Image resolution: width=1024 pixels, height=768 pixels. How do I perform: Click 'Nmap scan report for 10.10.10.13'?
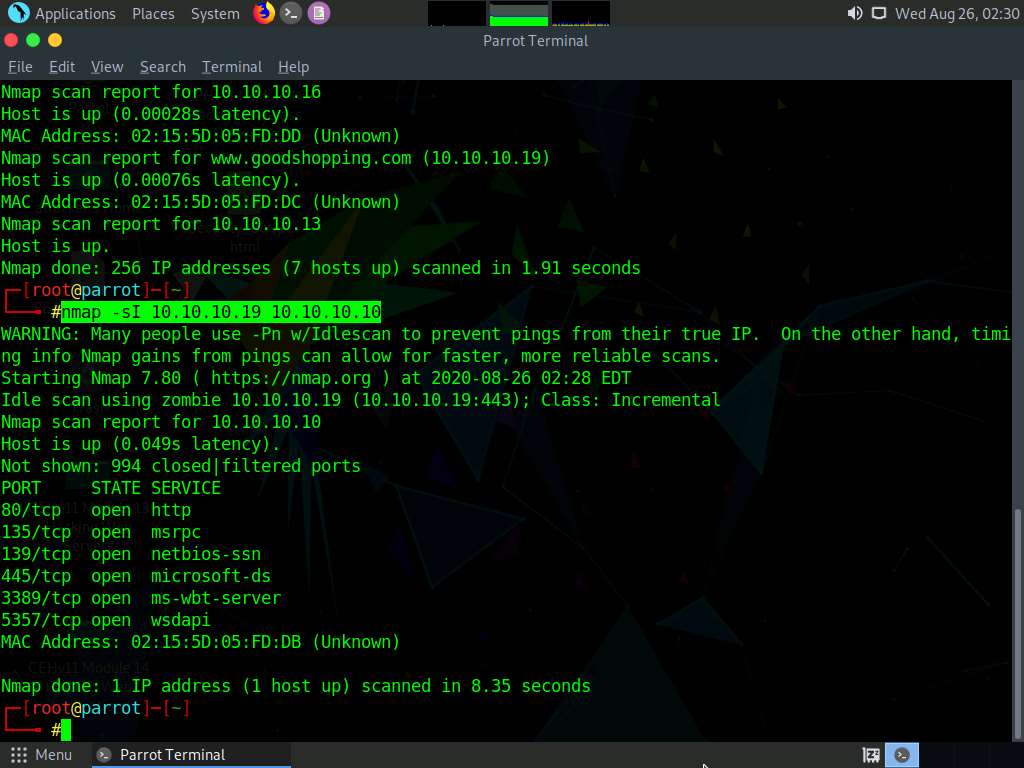coord(161,224)
